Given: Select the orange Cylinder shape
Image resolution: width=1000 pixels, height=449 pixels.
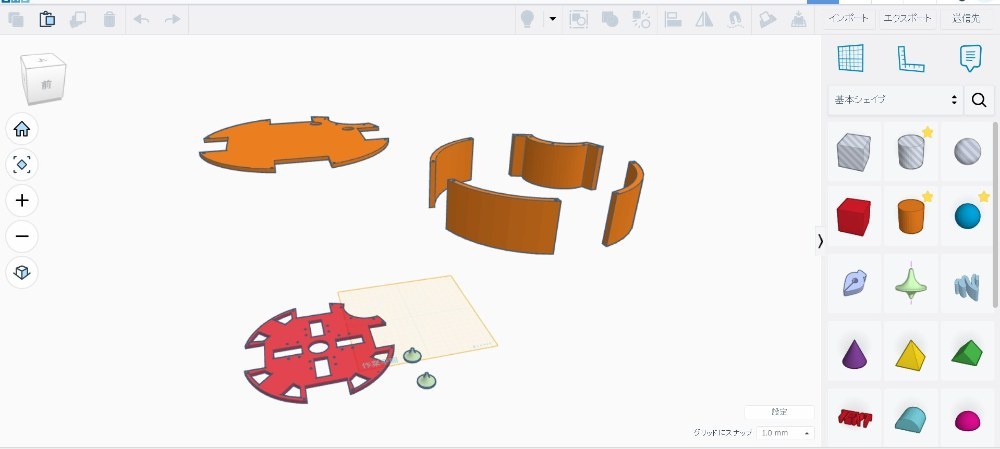Looking at the screenshot, I should click(x=911, y=217).
